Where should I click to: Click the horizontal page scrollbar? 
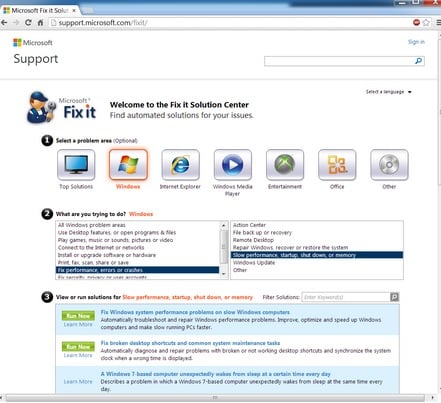[215, 398]
